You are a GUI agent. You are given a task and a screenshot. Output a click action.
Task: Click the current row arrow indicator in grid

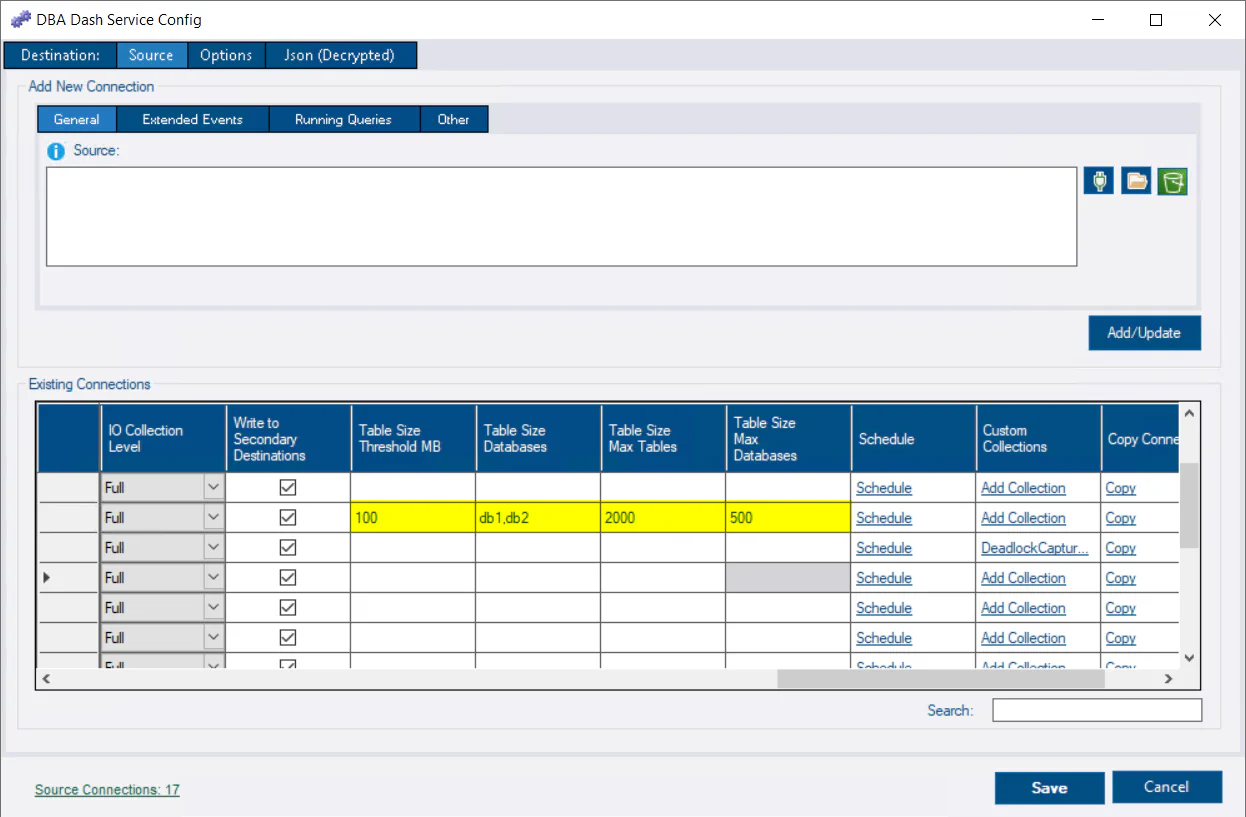click(46, 578)
